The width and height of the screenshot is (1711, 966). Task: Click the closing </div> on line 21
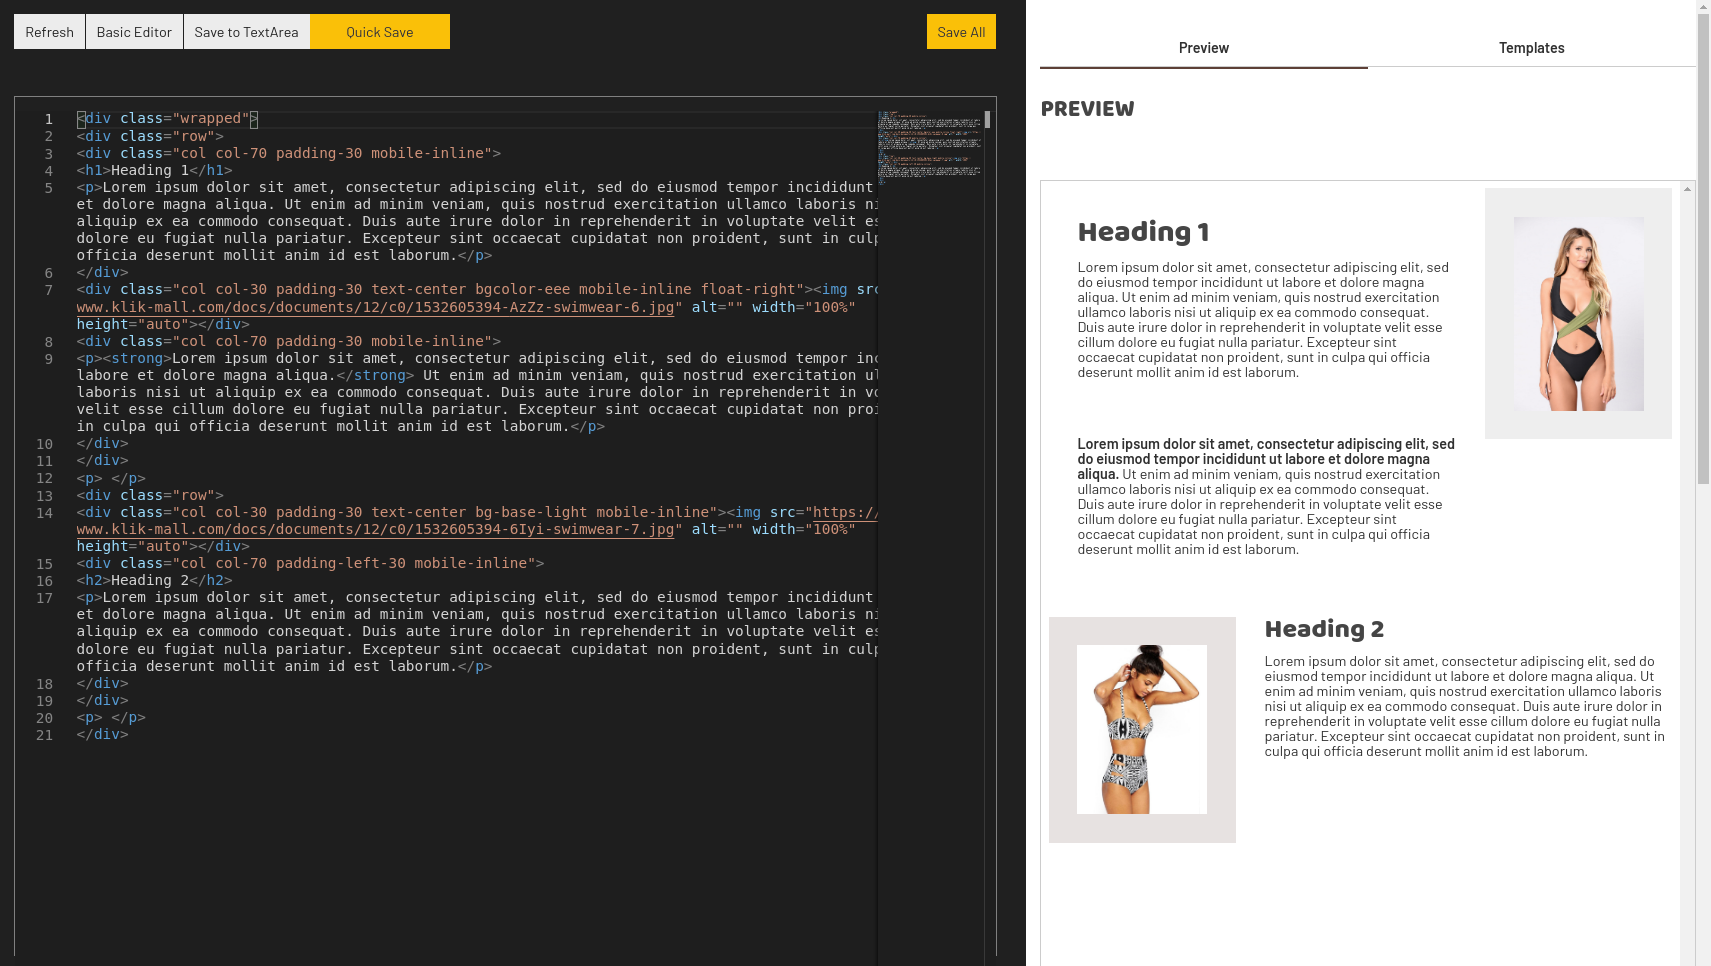click(102, 734)
